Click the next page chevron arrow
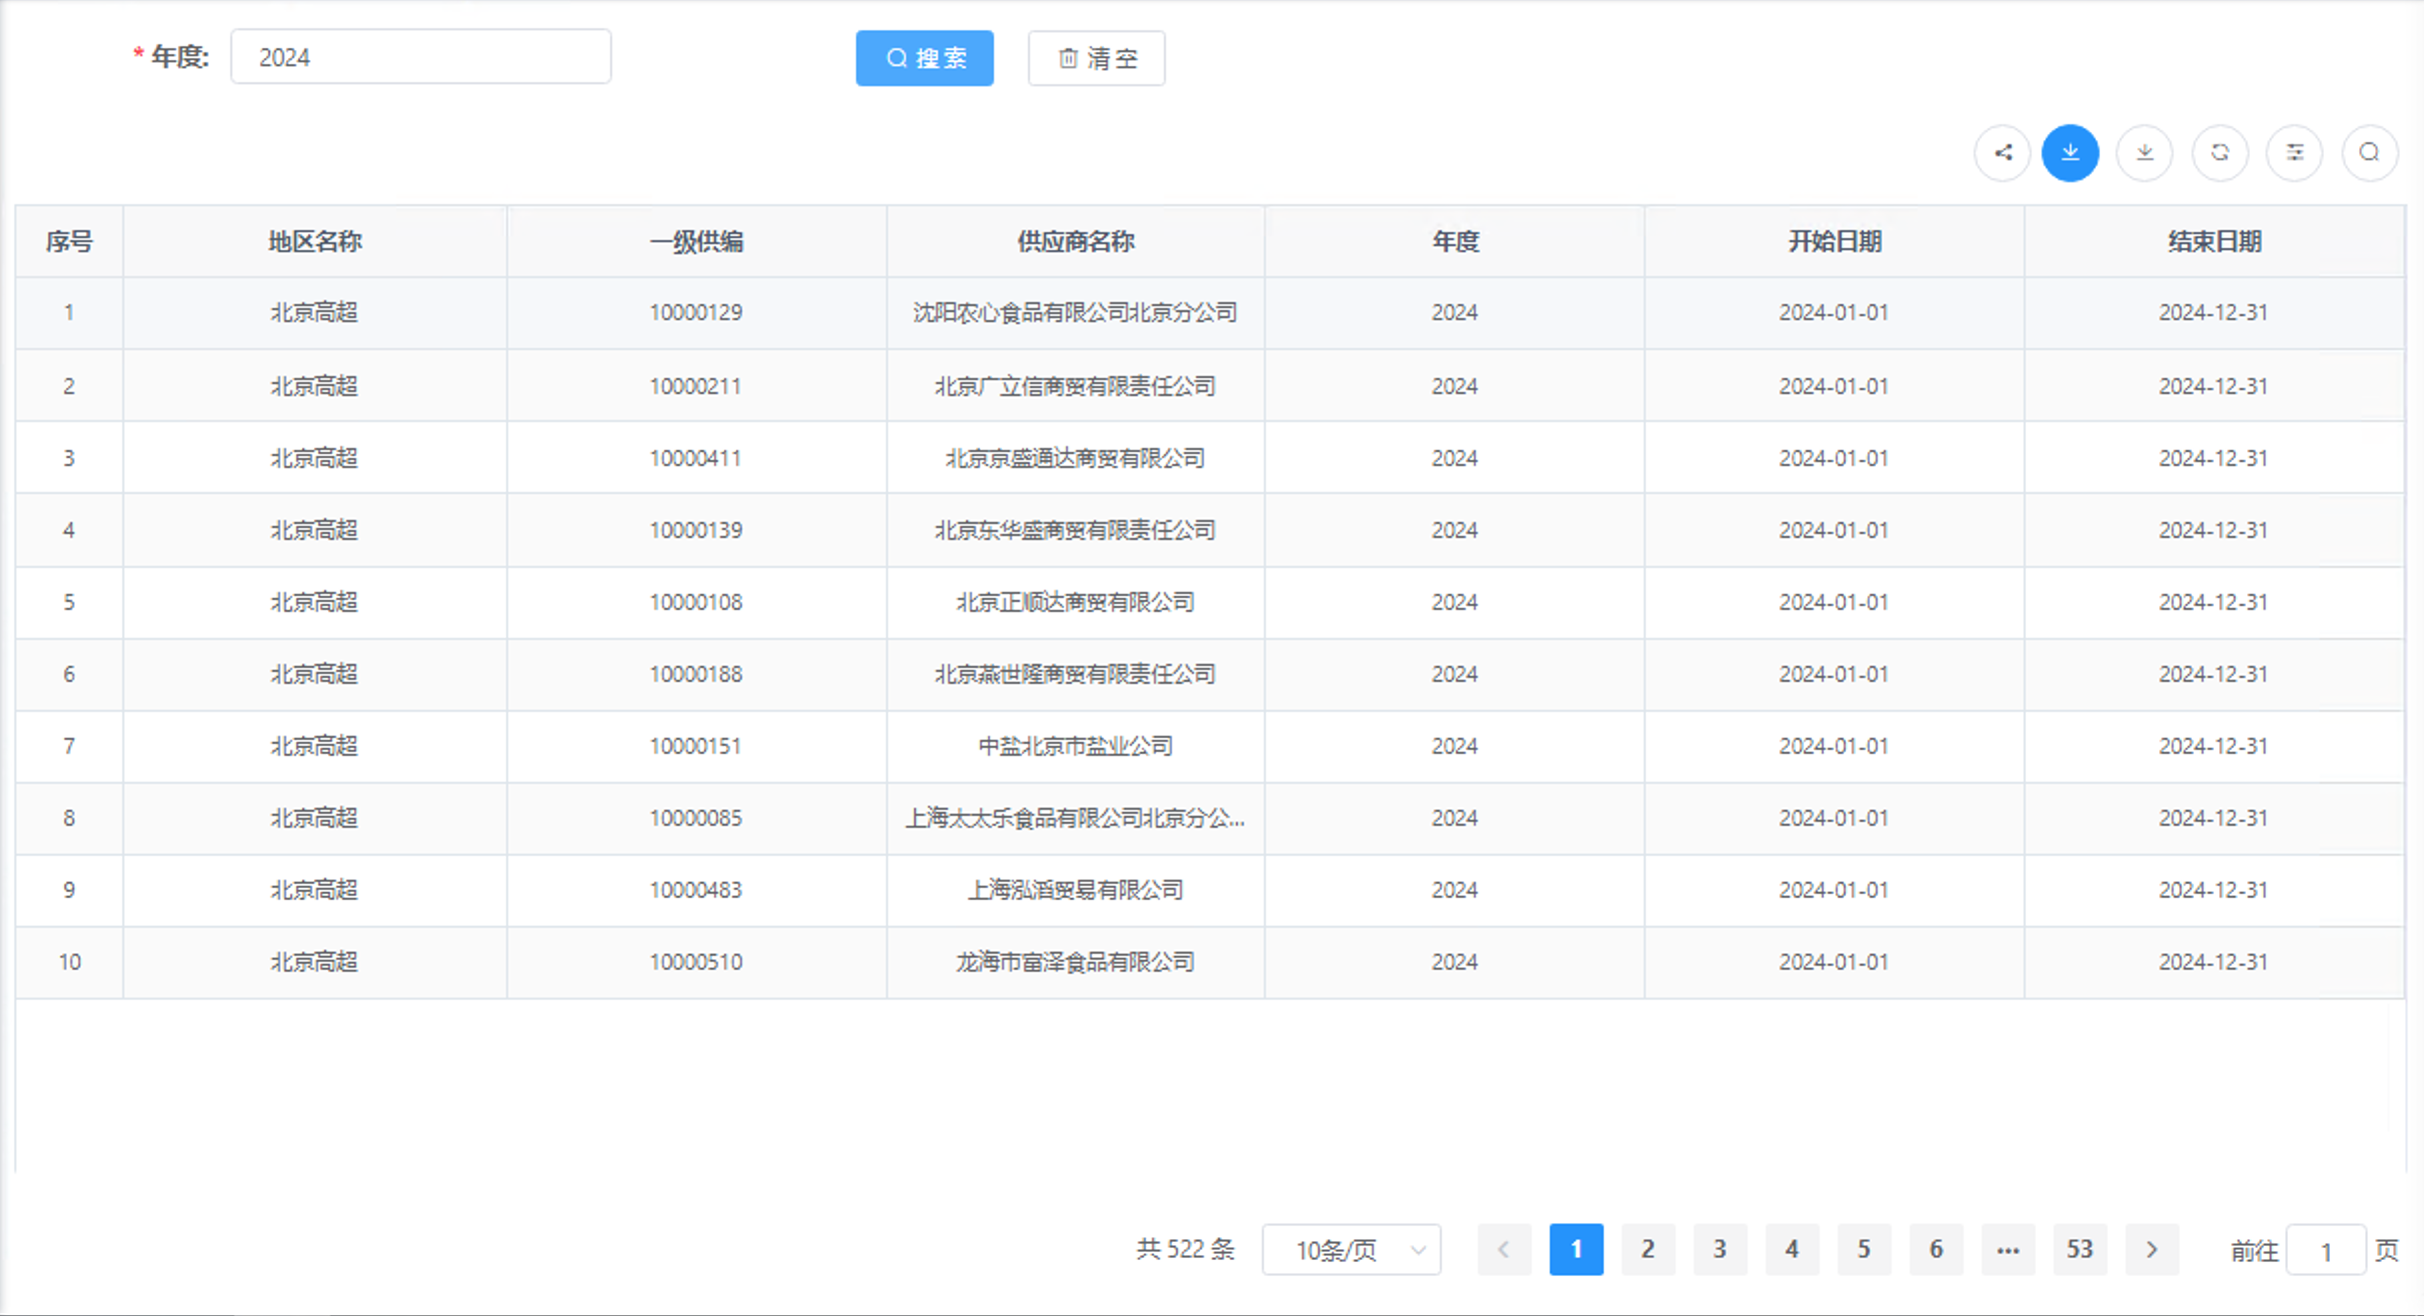This screenshot has height=1316, width=2424. tap(2152, 1249)
